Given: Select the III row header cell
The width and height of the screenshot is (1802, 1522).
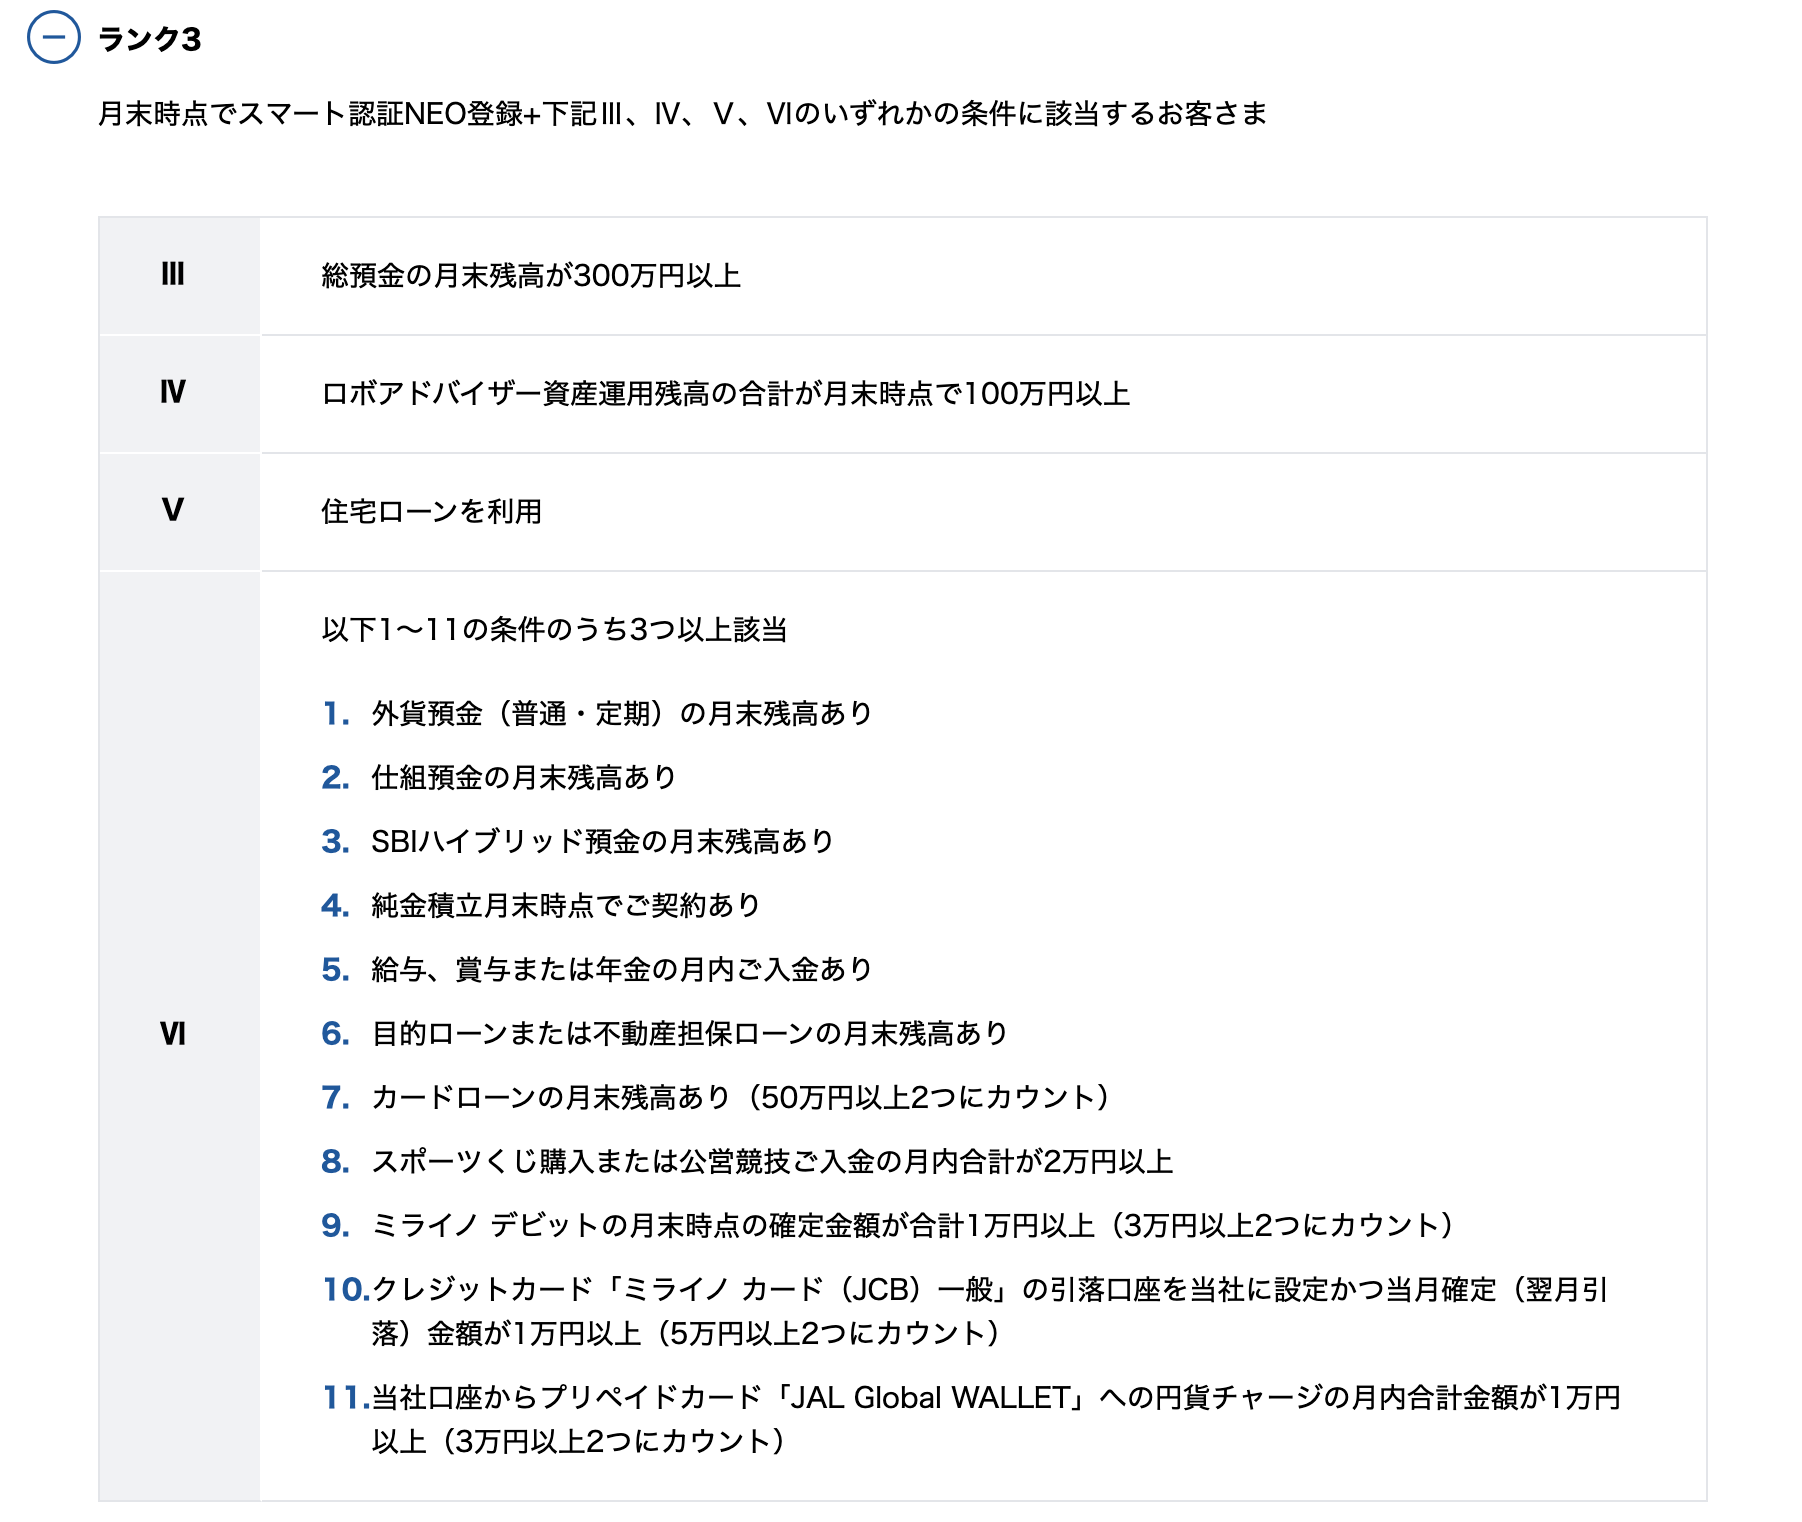Looking at the screenshot, I should point(173,275).
